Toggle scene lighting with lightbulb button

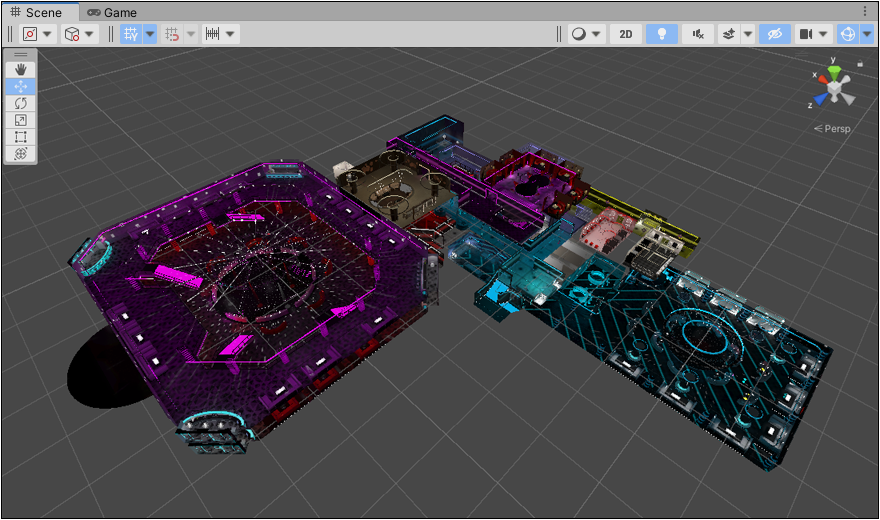coord(660,34)
